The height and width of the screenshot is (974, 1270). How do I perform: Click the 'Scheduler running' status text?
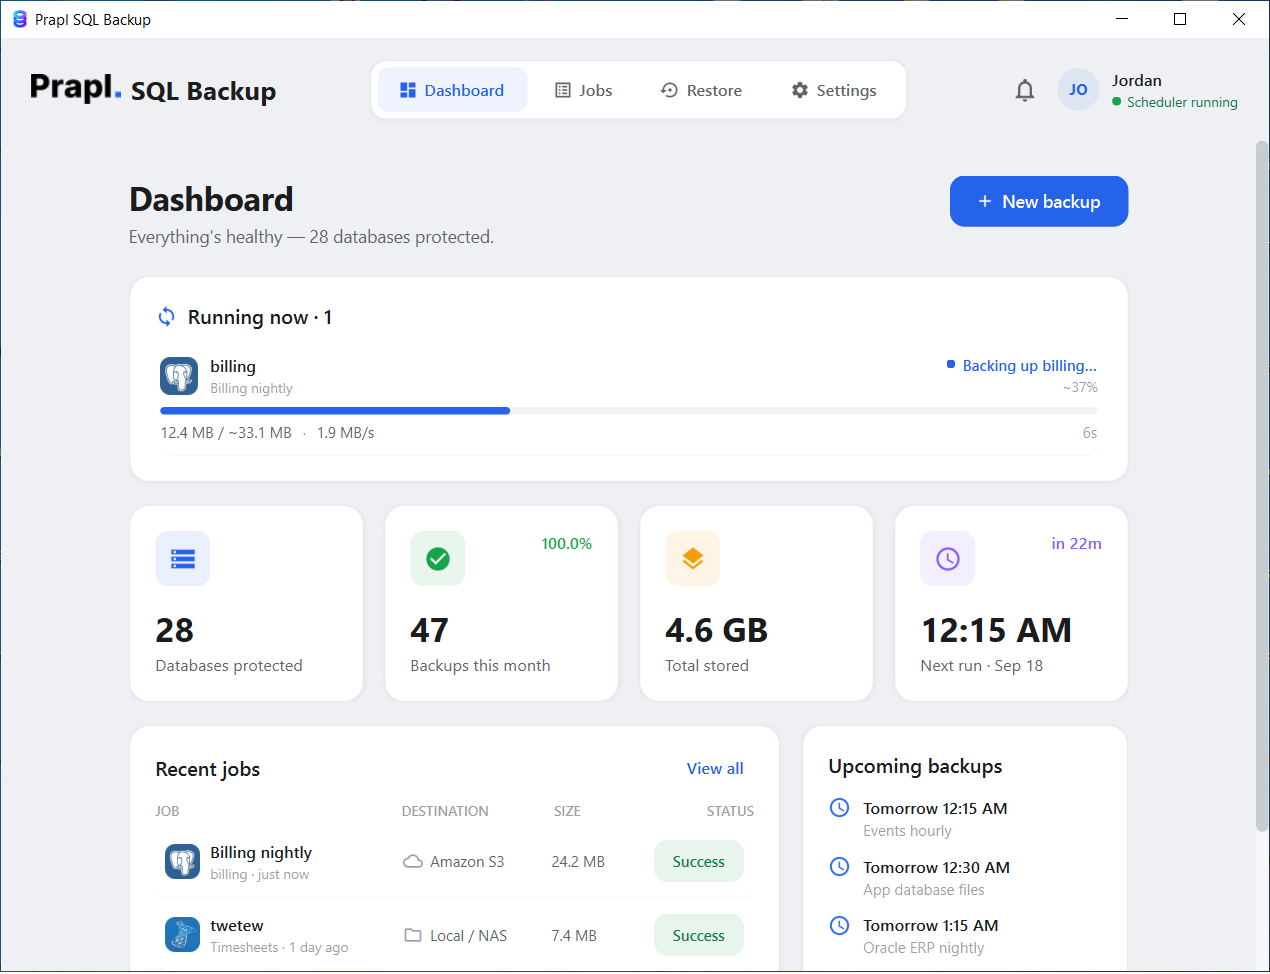[x=1182, y=102]
